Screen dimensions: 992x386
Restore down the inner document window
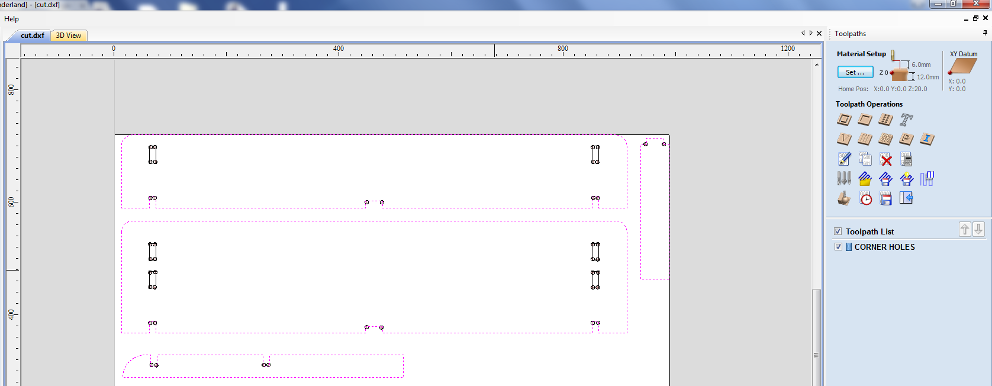976,19
